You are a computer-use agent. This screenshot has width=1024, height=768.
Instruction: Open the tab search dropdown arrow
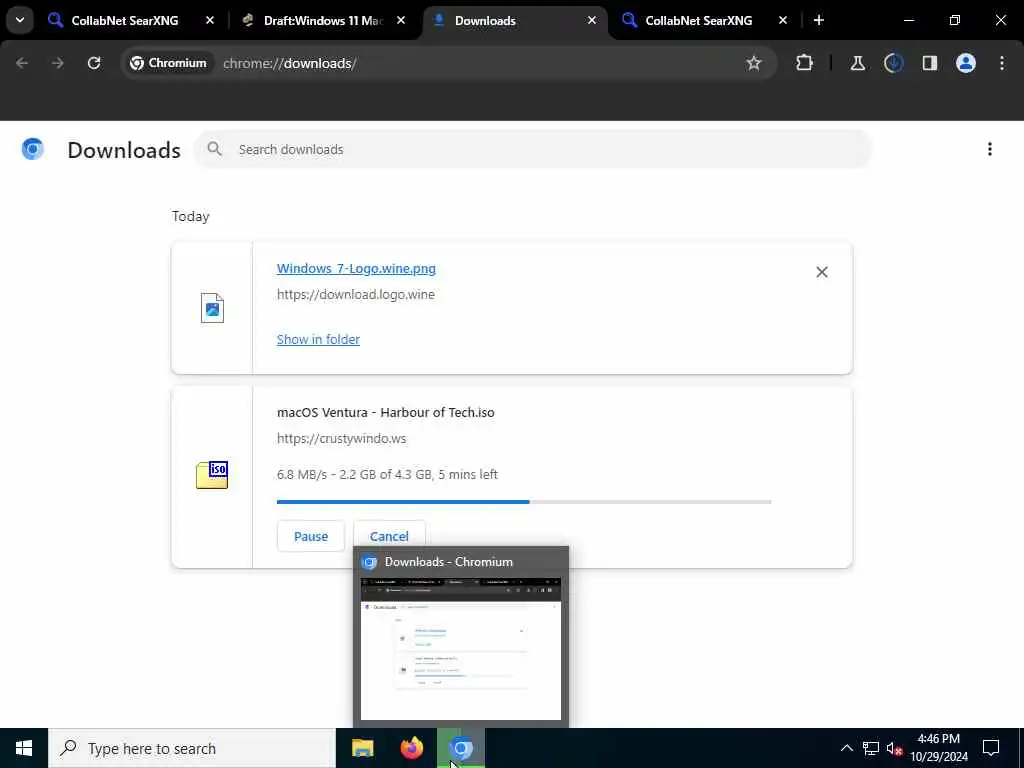(20, 20)
